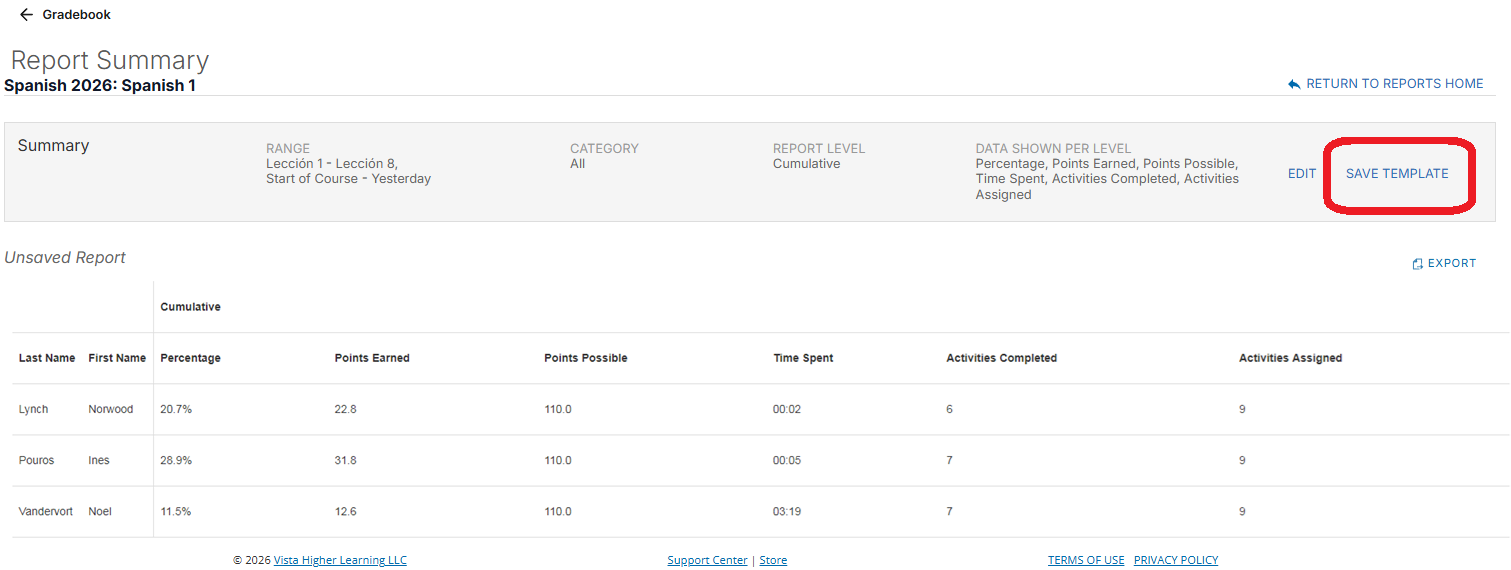Open PRIVACY POLICY link
Screen dimensions: 1511x570
pos(1176,561)
